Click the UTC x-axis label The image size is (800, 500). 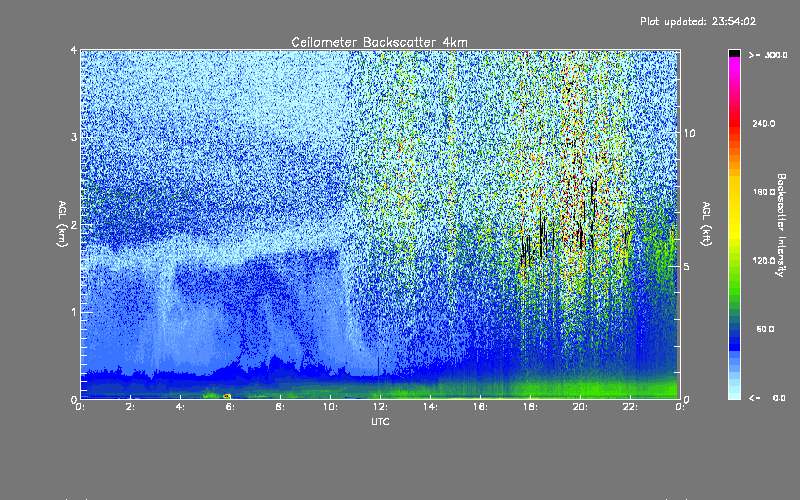(x=380, y=422)
